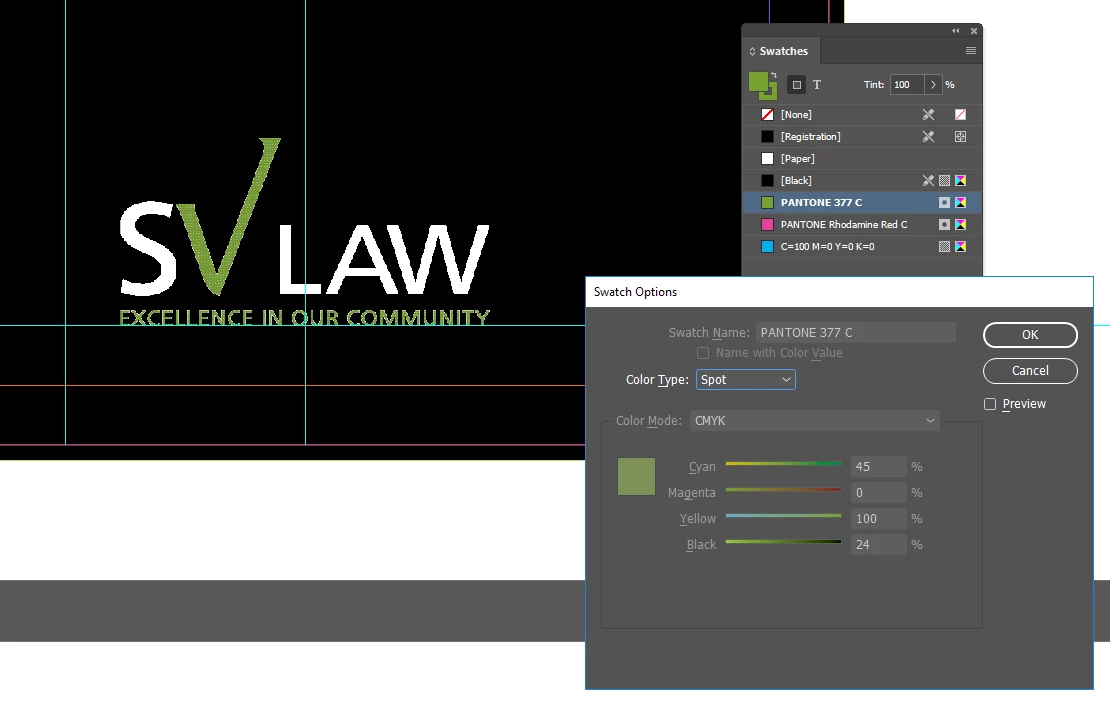Click the Magenta percentage field
Image resolution: width=1110 pixels, height=708 pixels.
[879, 493]
